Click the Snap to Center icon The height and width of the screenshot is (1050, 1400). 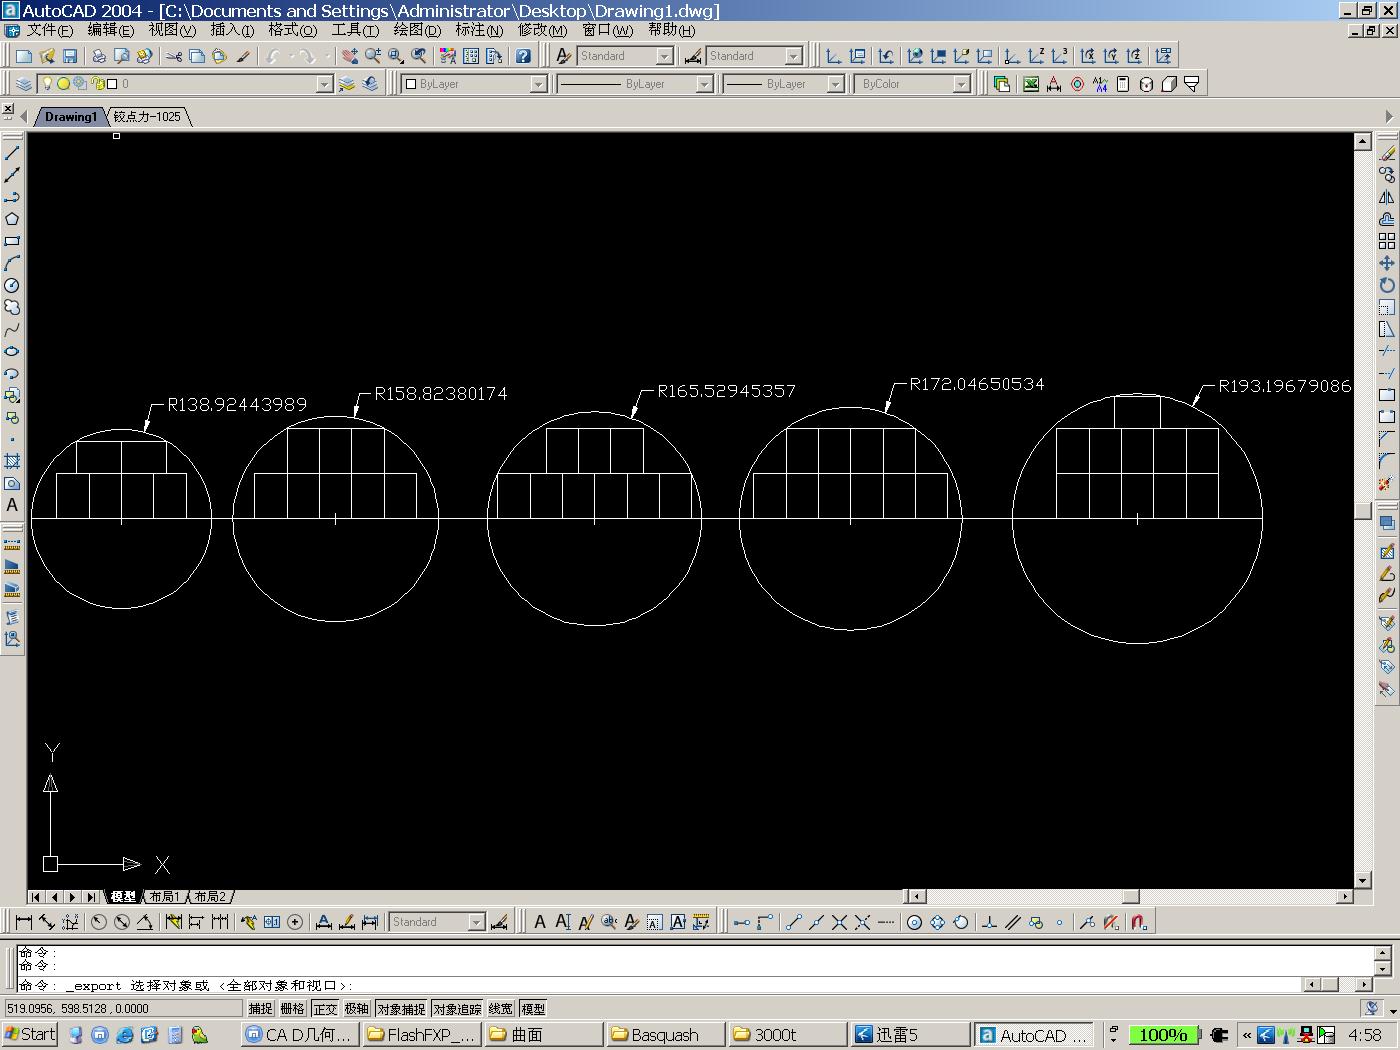point(914,922)
